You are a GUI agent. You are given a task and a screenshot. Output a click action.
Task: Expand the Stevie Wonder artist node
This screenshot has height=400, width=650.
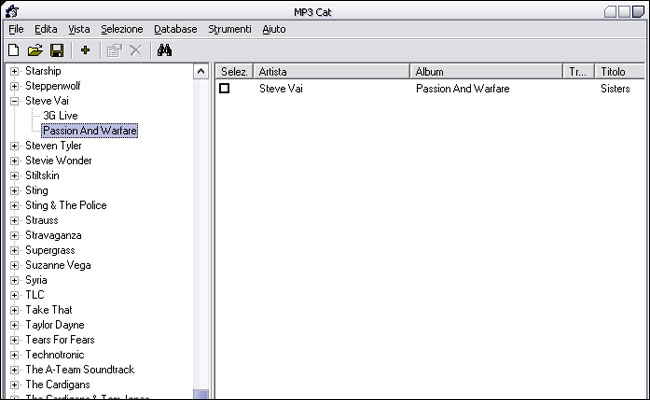click(14, 161)
